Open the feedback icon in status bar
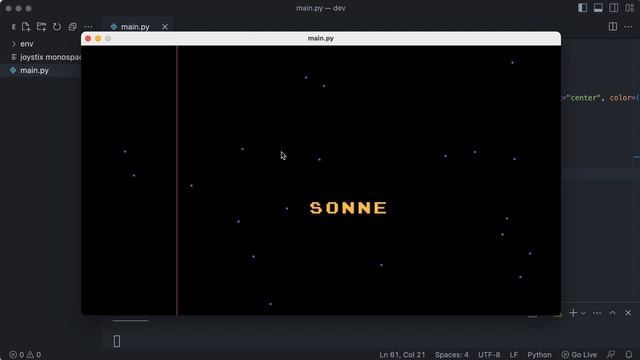Image resolution: width=640 pixels, height=360 pixels. [611, 355]
